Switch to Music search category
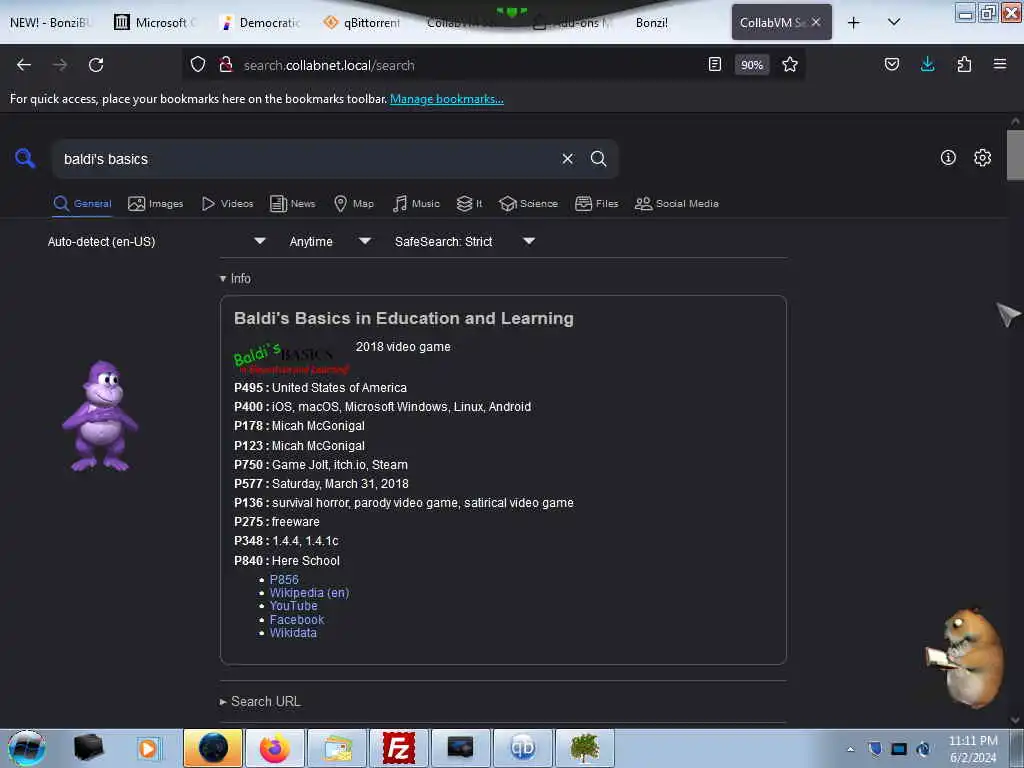 coord(416,204)
